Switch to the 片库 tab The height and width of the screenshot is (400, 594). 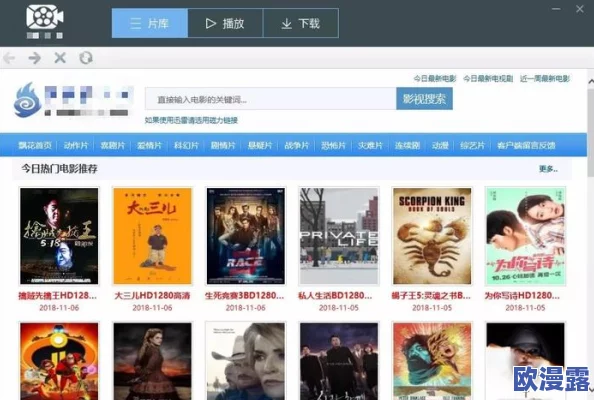150,23
